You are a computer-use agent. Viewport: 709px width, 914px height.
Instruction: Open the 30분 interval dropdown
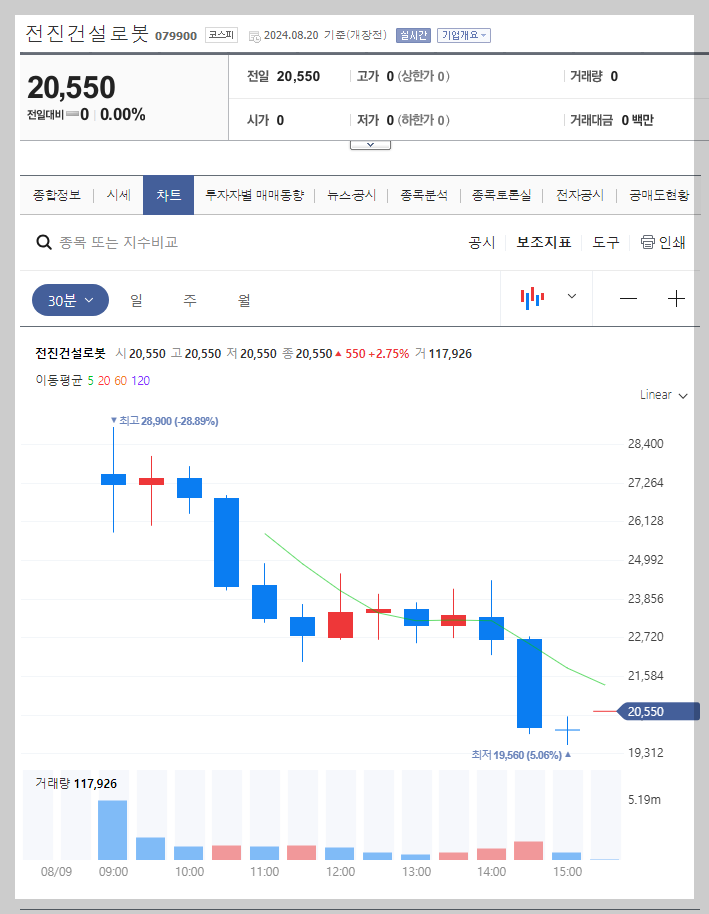[69, 299]
